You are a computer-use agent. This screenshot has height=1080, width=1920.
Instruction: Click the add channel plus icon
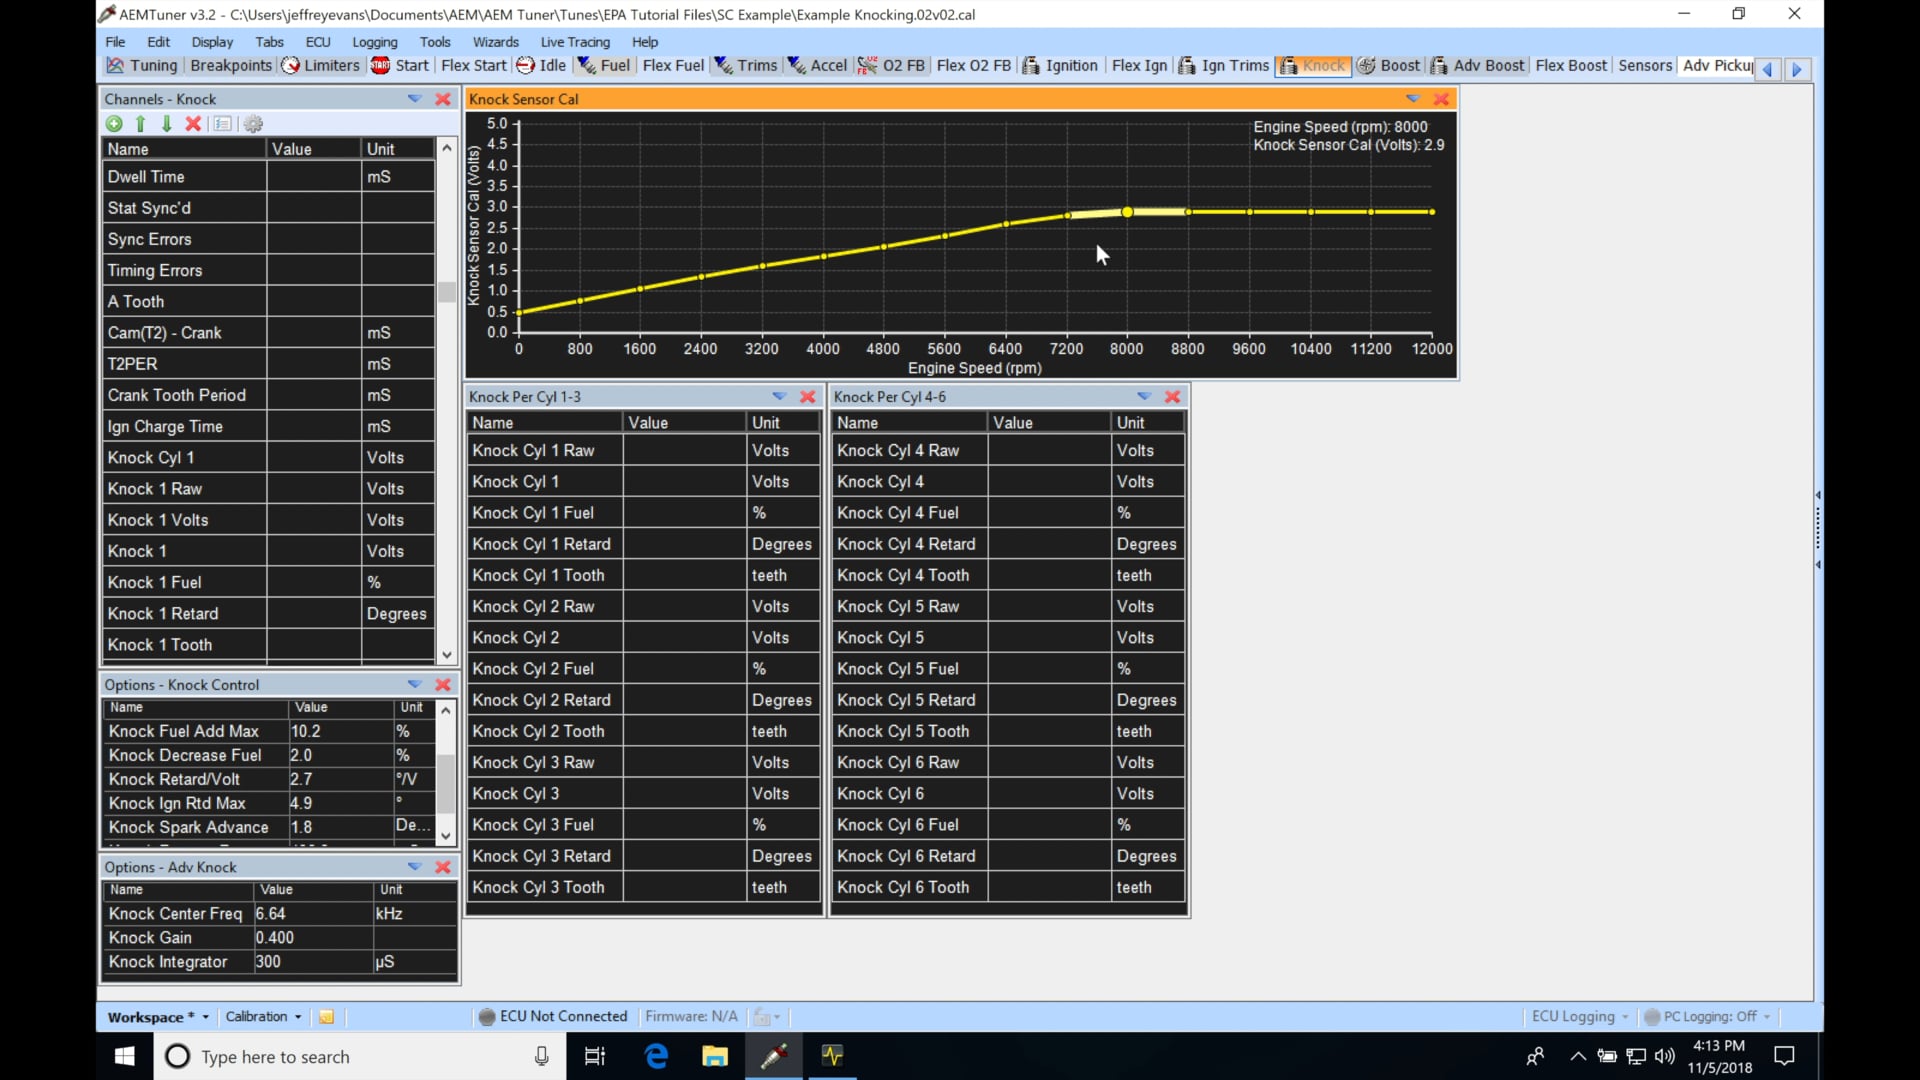pos(113,123)
